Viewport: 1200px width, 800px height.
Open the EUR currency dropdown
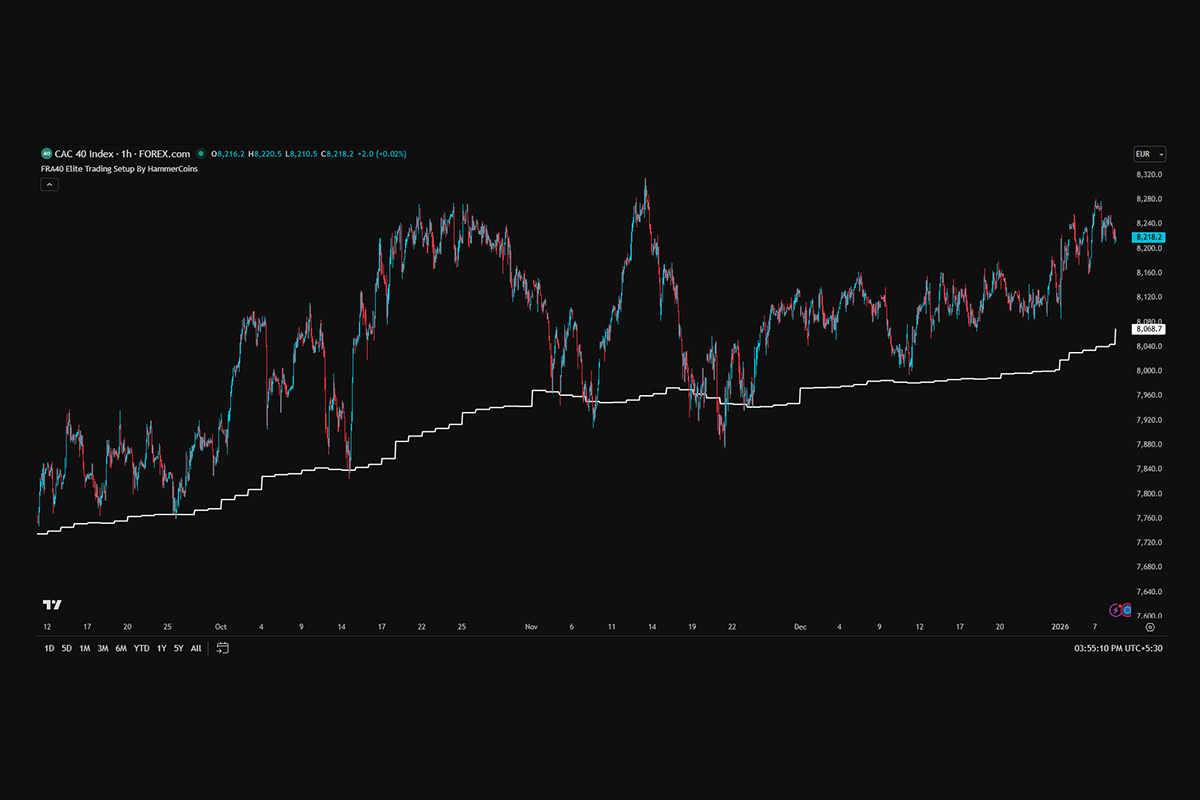(1148, 154)
